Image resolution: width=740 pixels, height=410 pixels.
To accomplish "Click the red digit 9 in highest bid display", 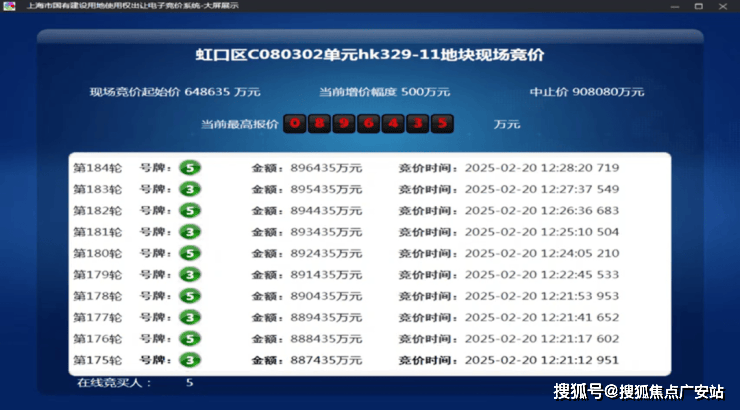I will [x=344, y=124].
